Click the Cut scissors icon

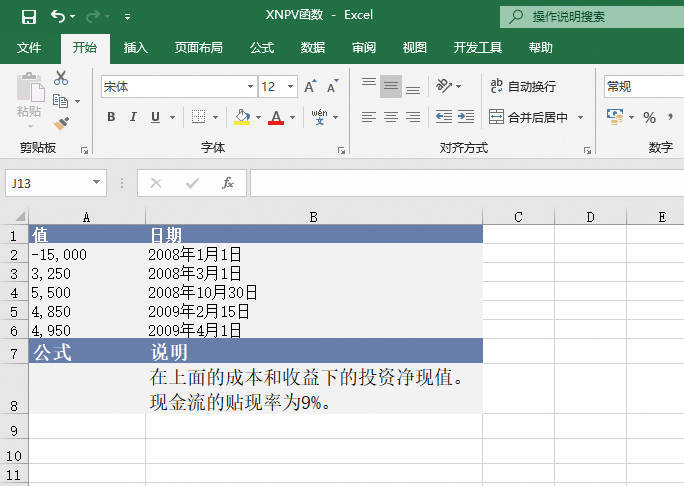[61, 78]
